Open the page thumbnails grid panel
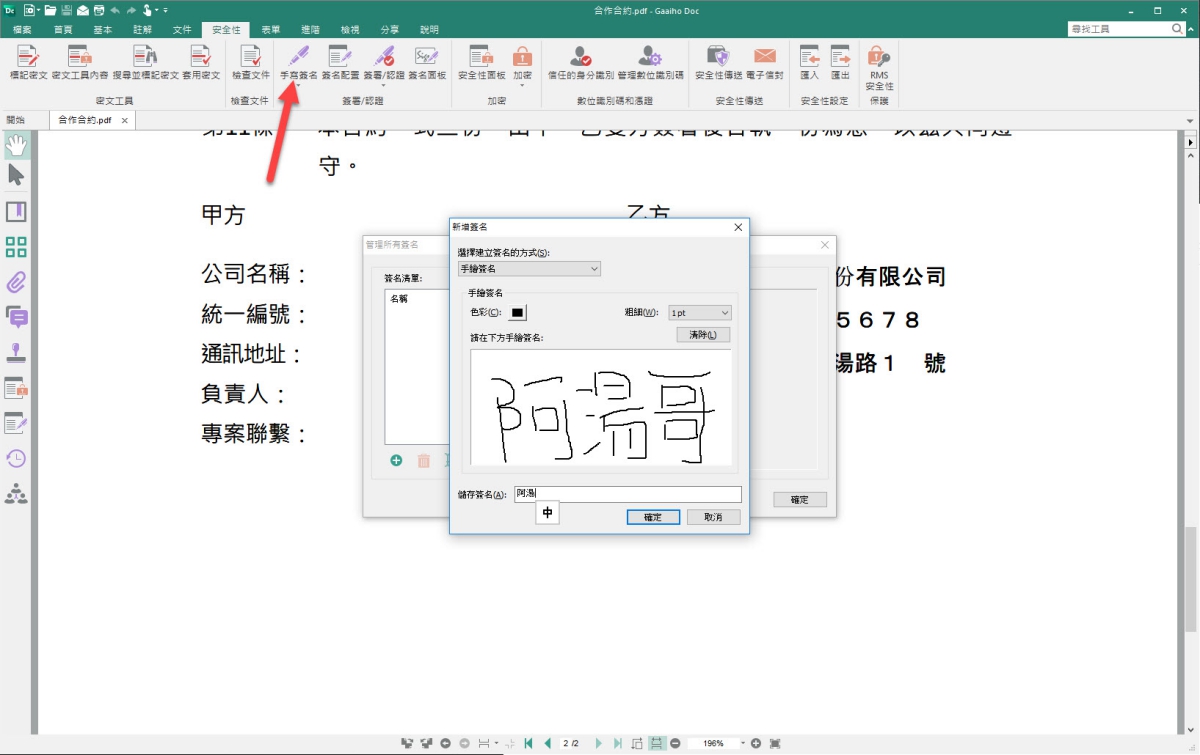 click(x=16, y=247)
